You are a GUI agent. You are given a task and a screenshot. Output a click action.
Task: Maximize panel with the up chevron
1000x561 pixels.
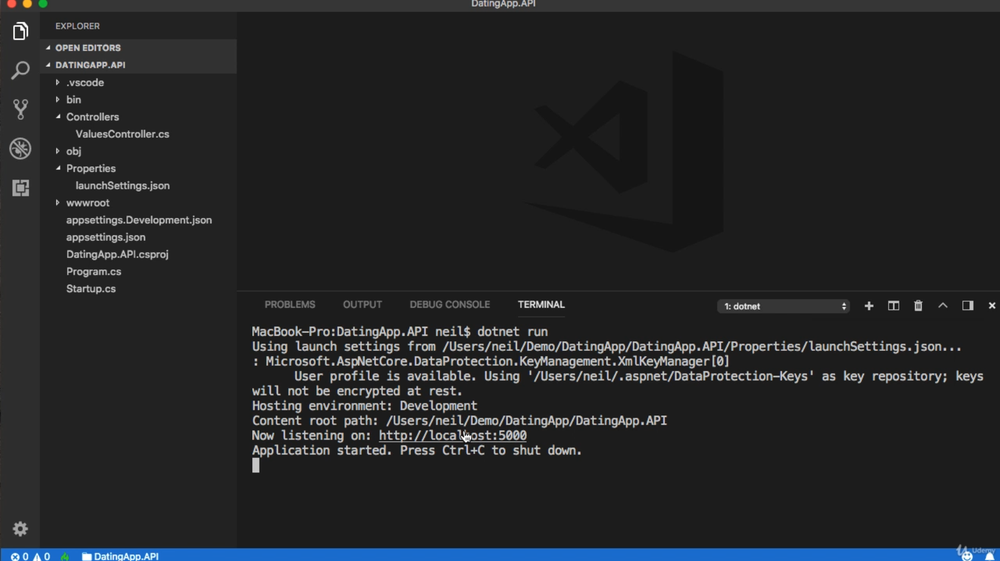pyautogui.click(x=943, y=306)
